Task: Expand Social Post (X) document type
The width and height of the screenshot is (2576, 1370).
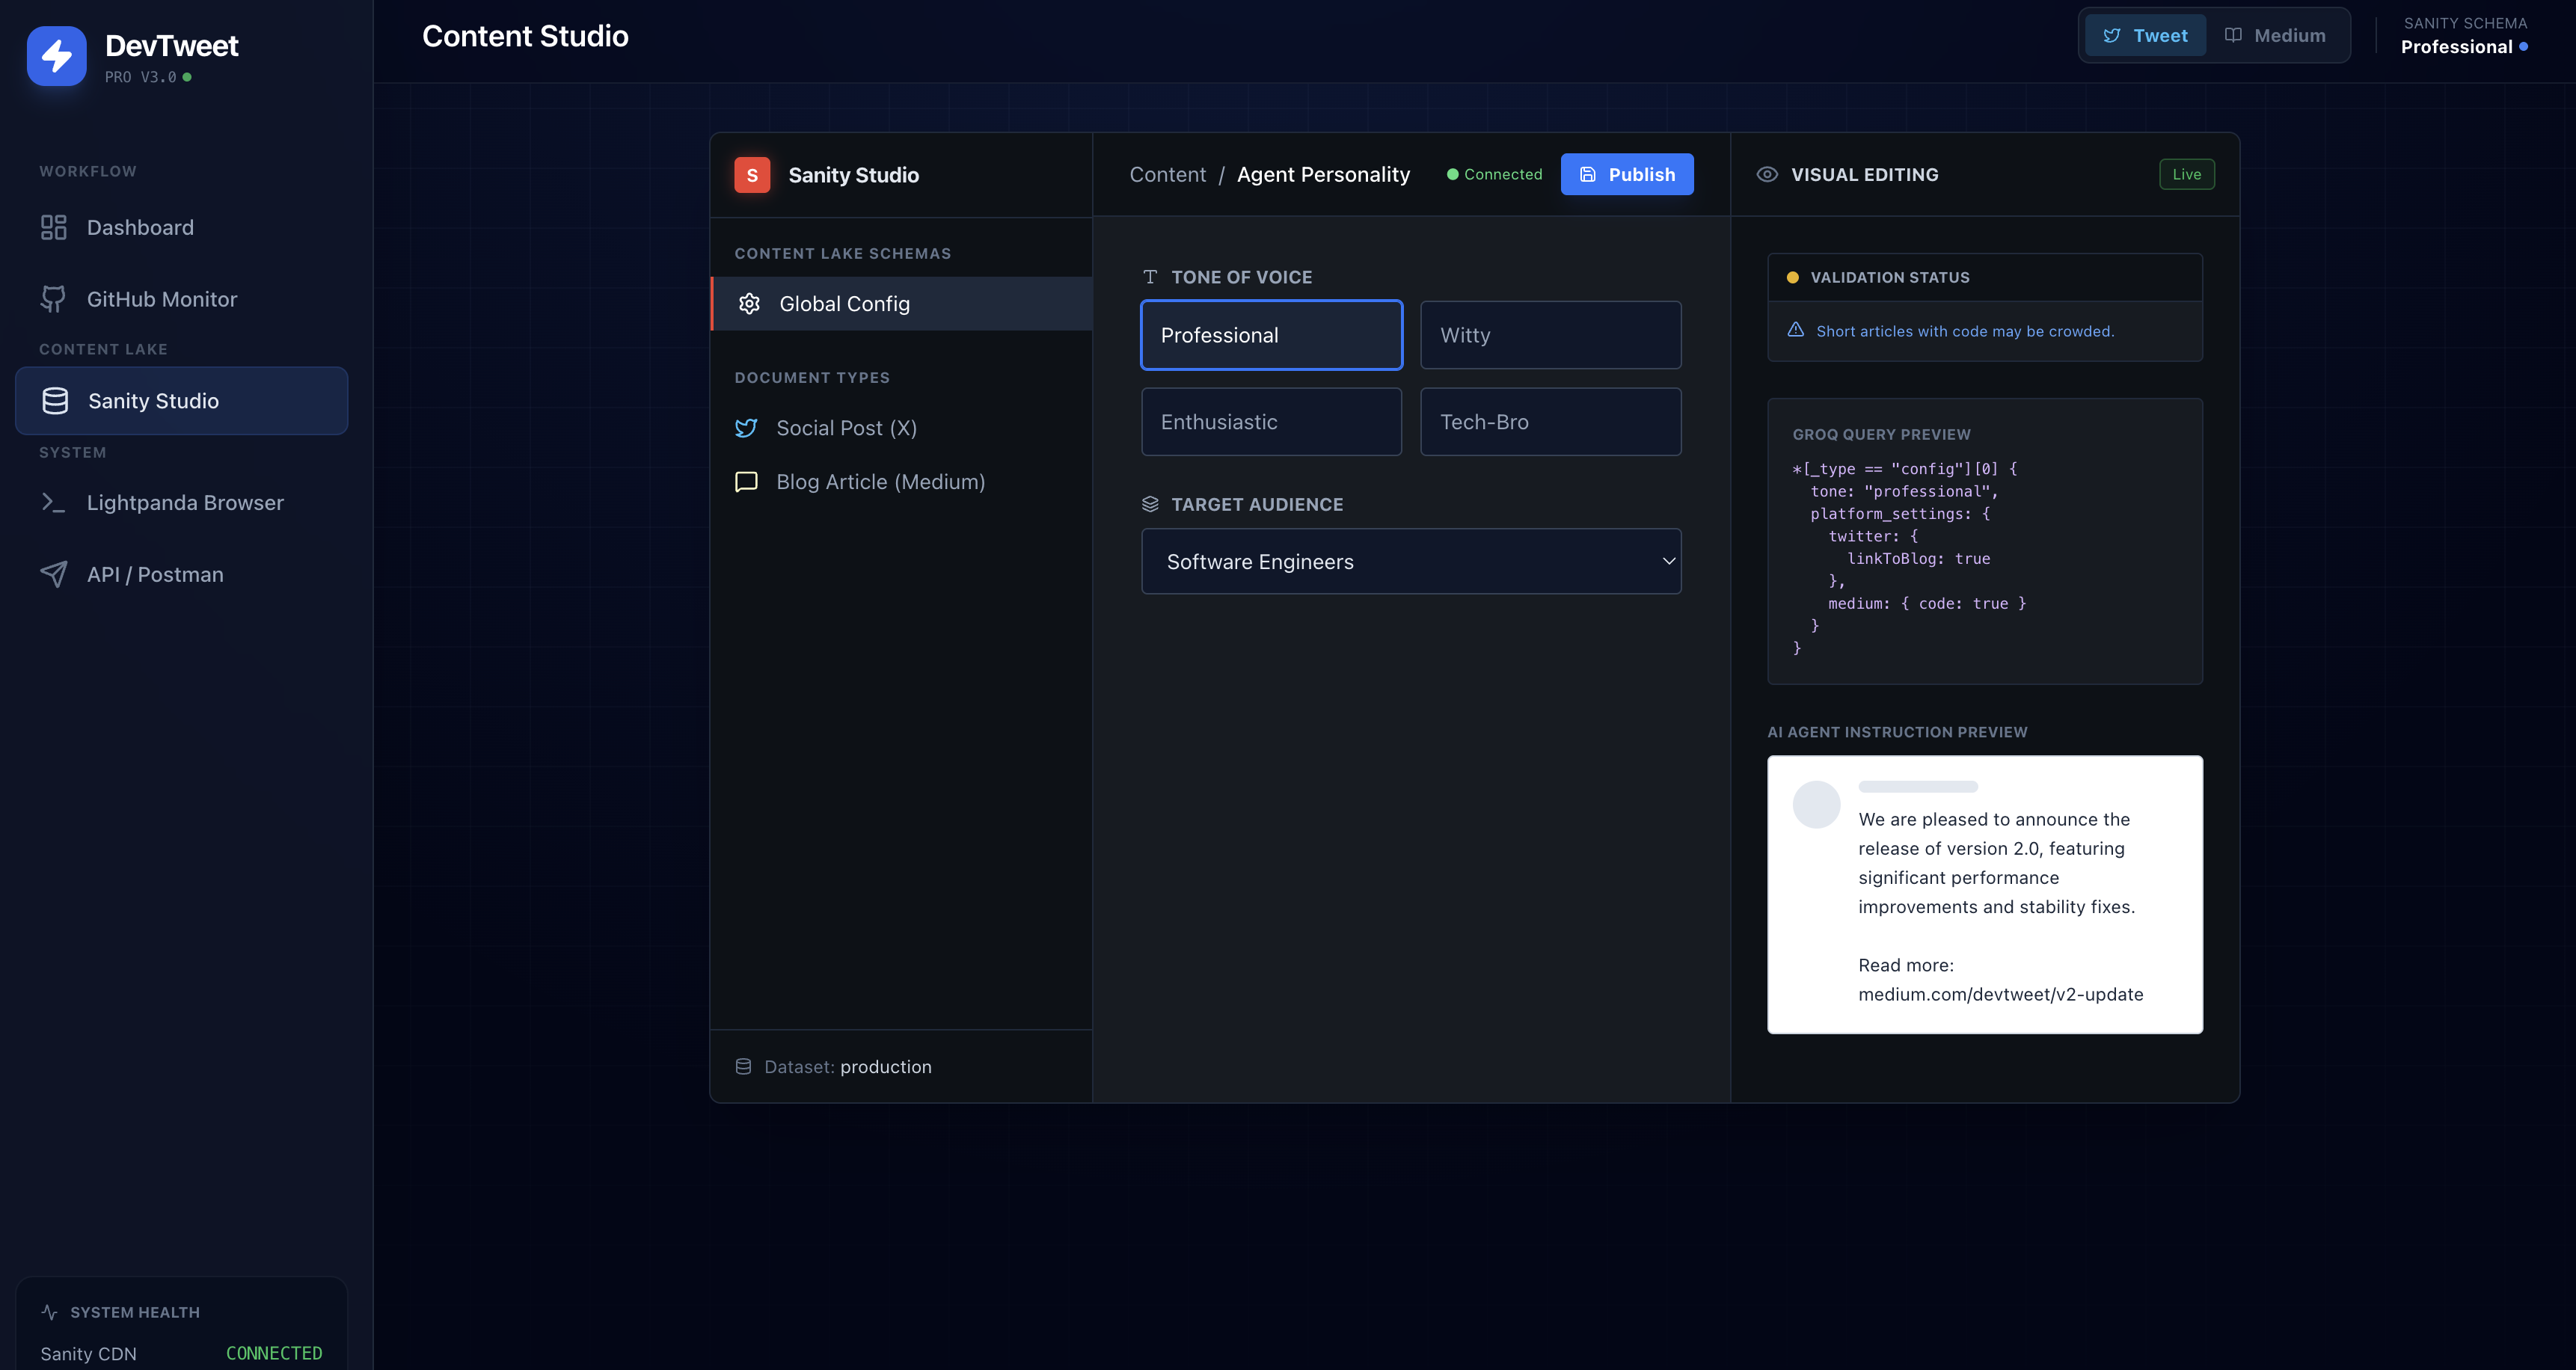Action: (x=846, y=428)
